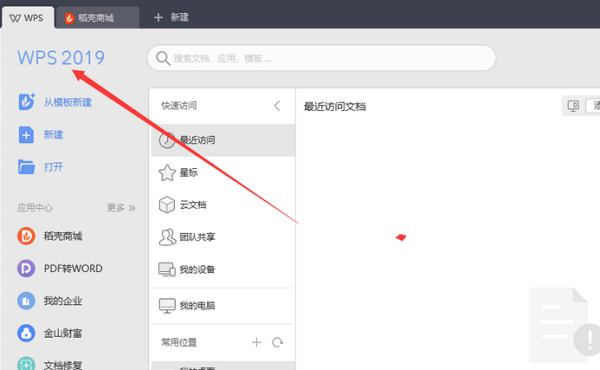Click the 新建 tab plus button

158,17
